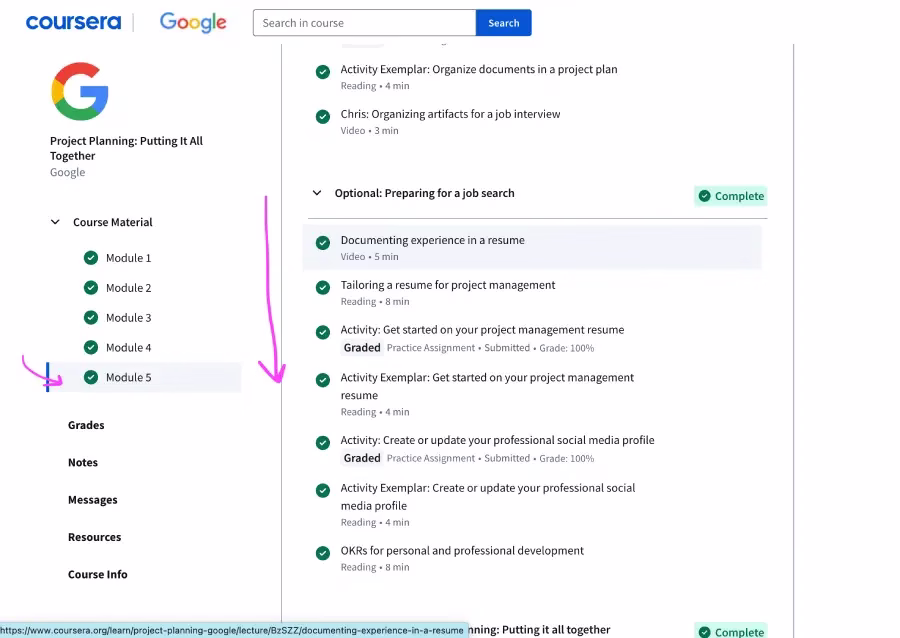
Task: Open the Notes page
Action: pos(83,462)
